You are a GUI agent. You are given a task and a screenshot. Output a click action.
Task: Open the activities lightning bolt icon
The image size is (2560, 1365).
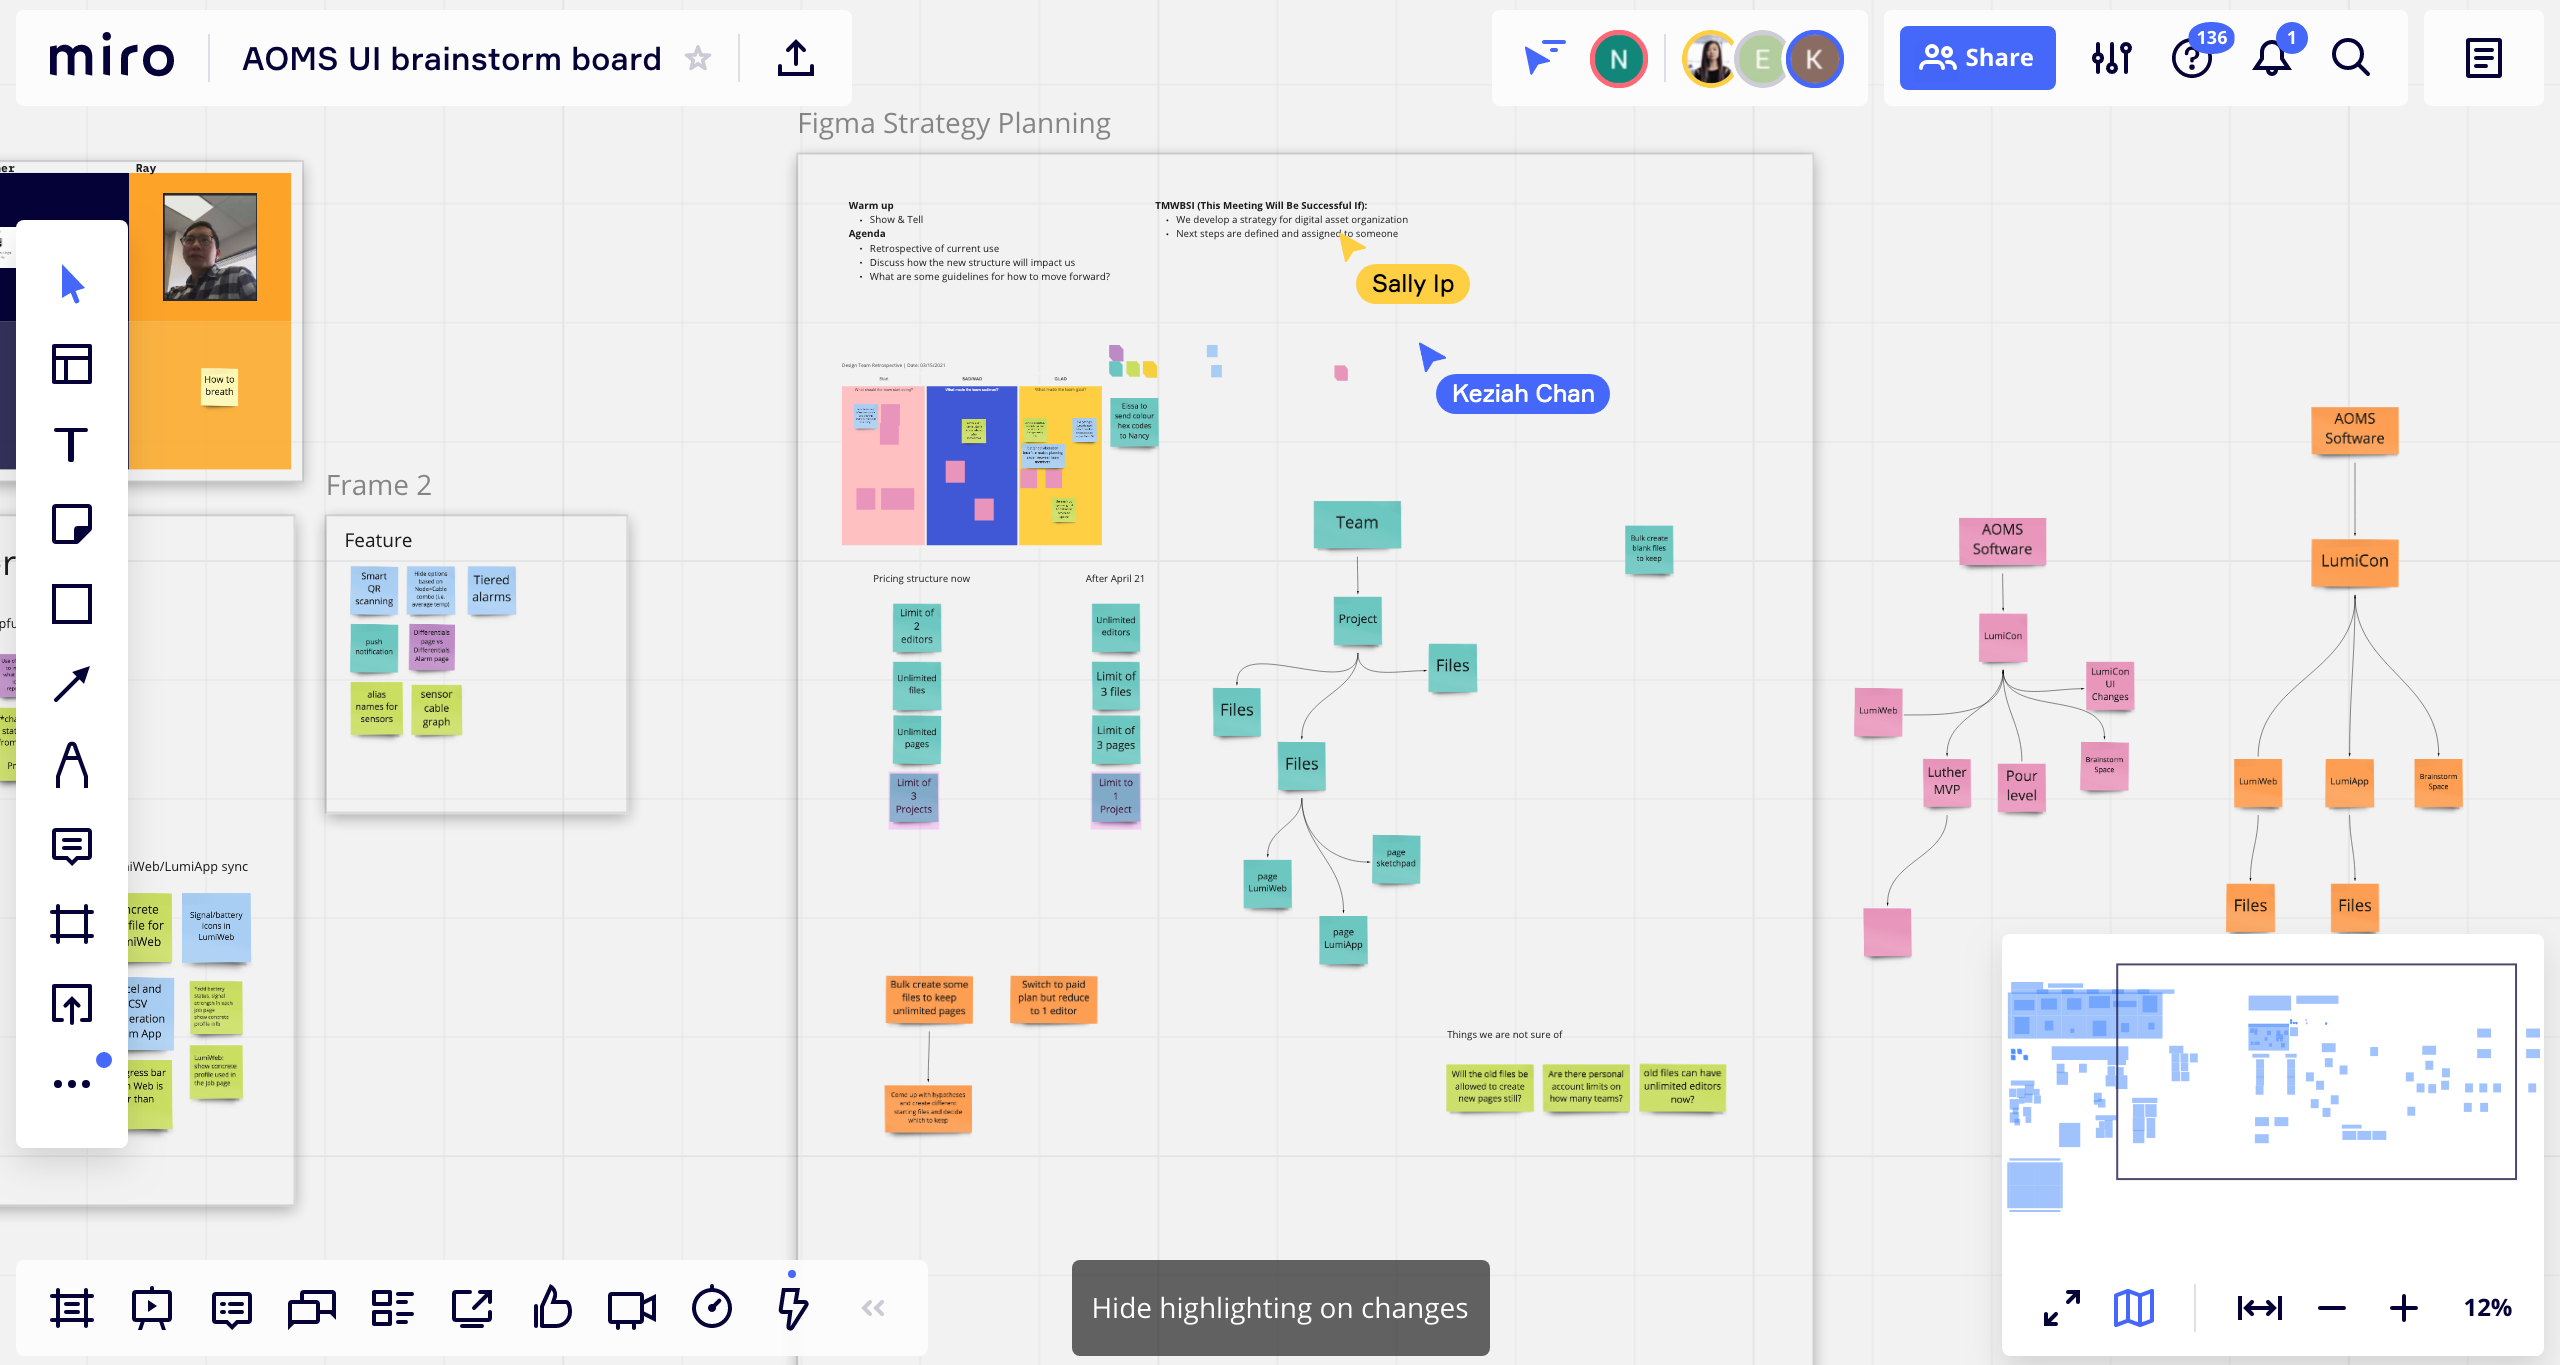coord(792,1308)
